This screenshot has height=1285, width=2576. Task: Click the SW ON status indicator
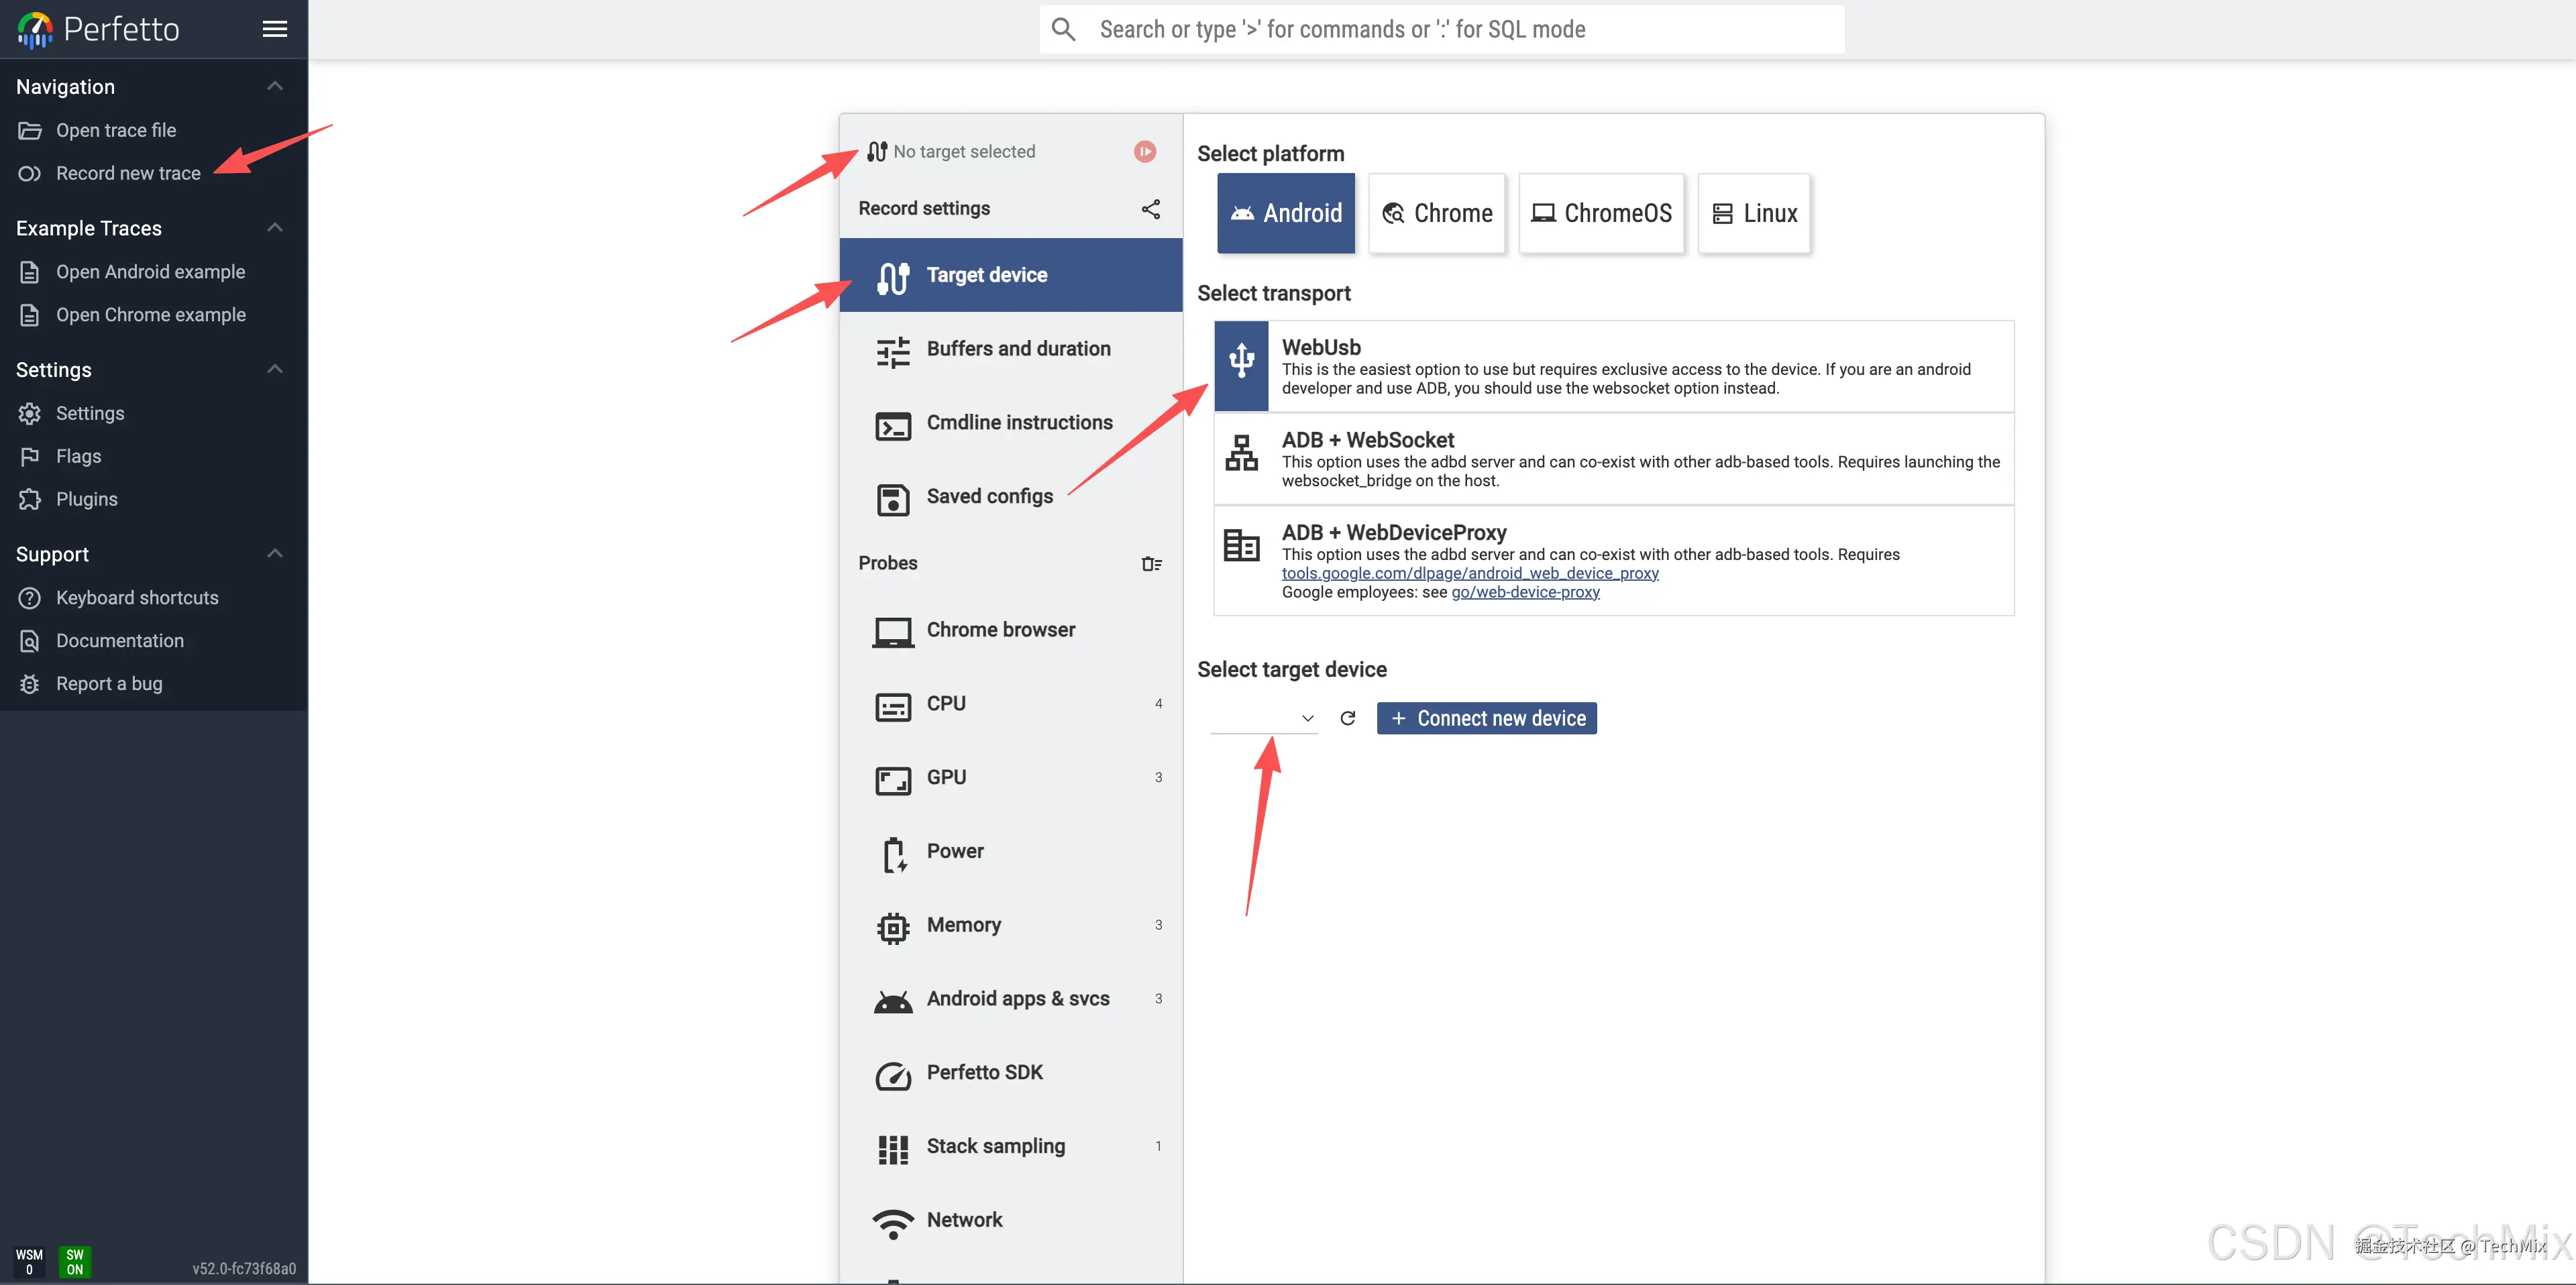click(75, 1261)
